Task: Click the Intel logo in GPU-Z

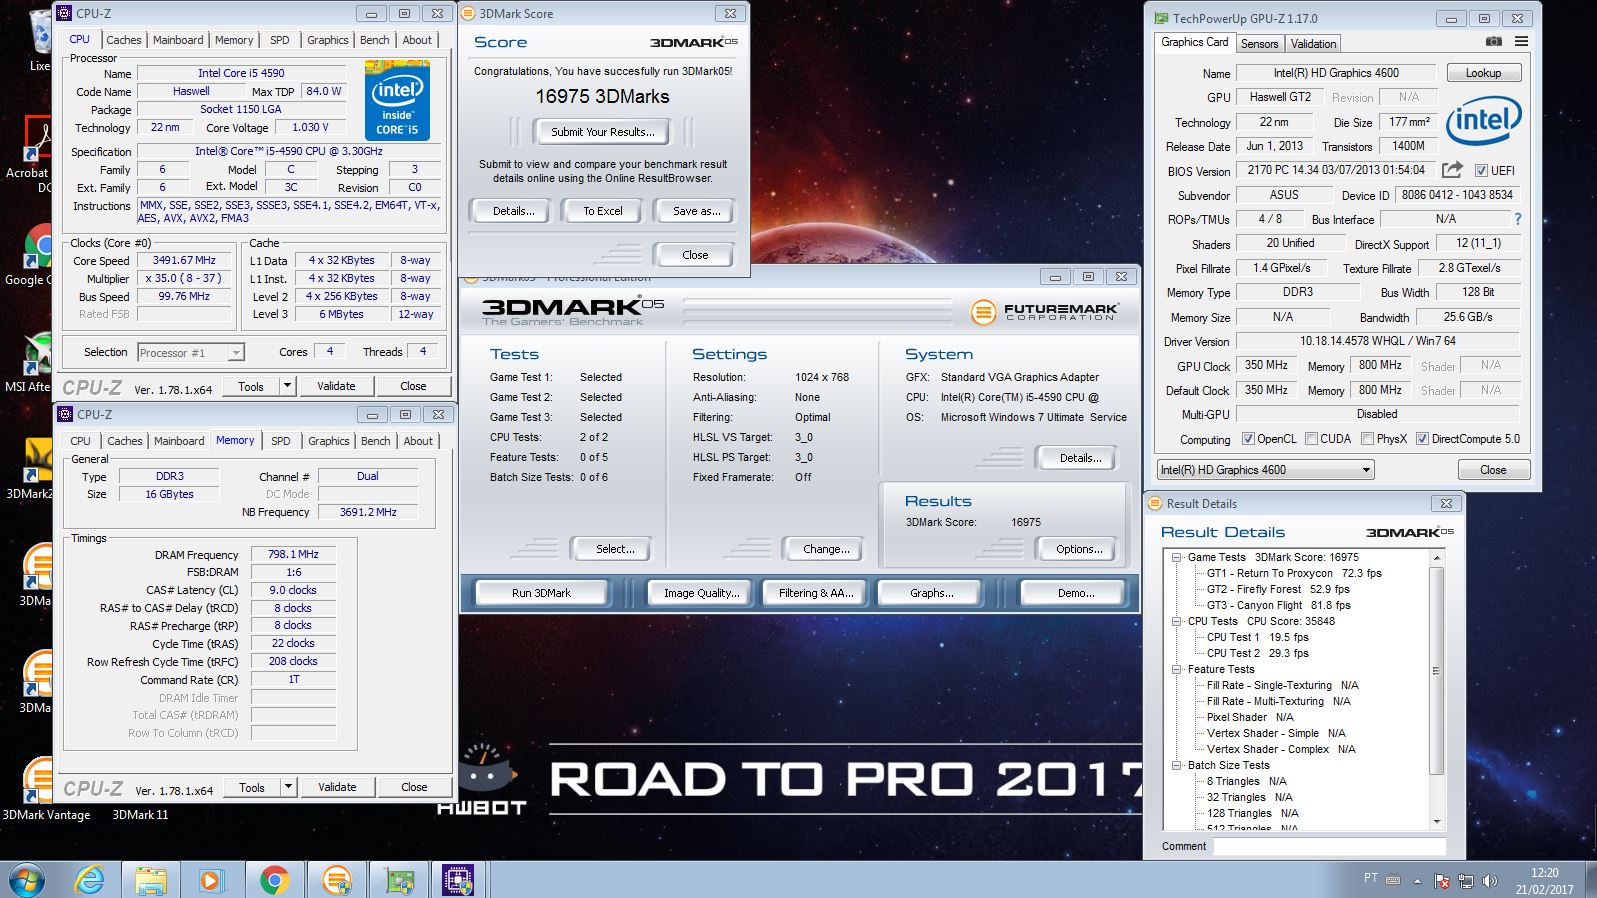Action: 1483,122
